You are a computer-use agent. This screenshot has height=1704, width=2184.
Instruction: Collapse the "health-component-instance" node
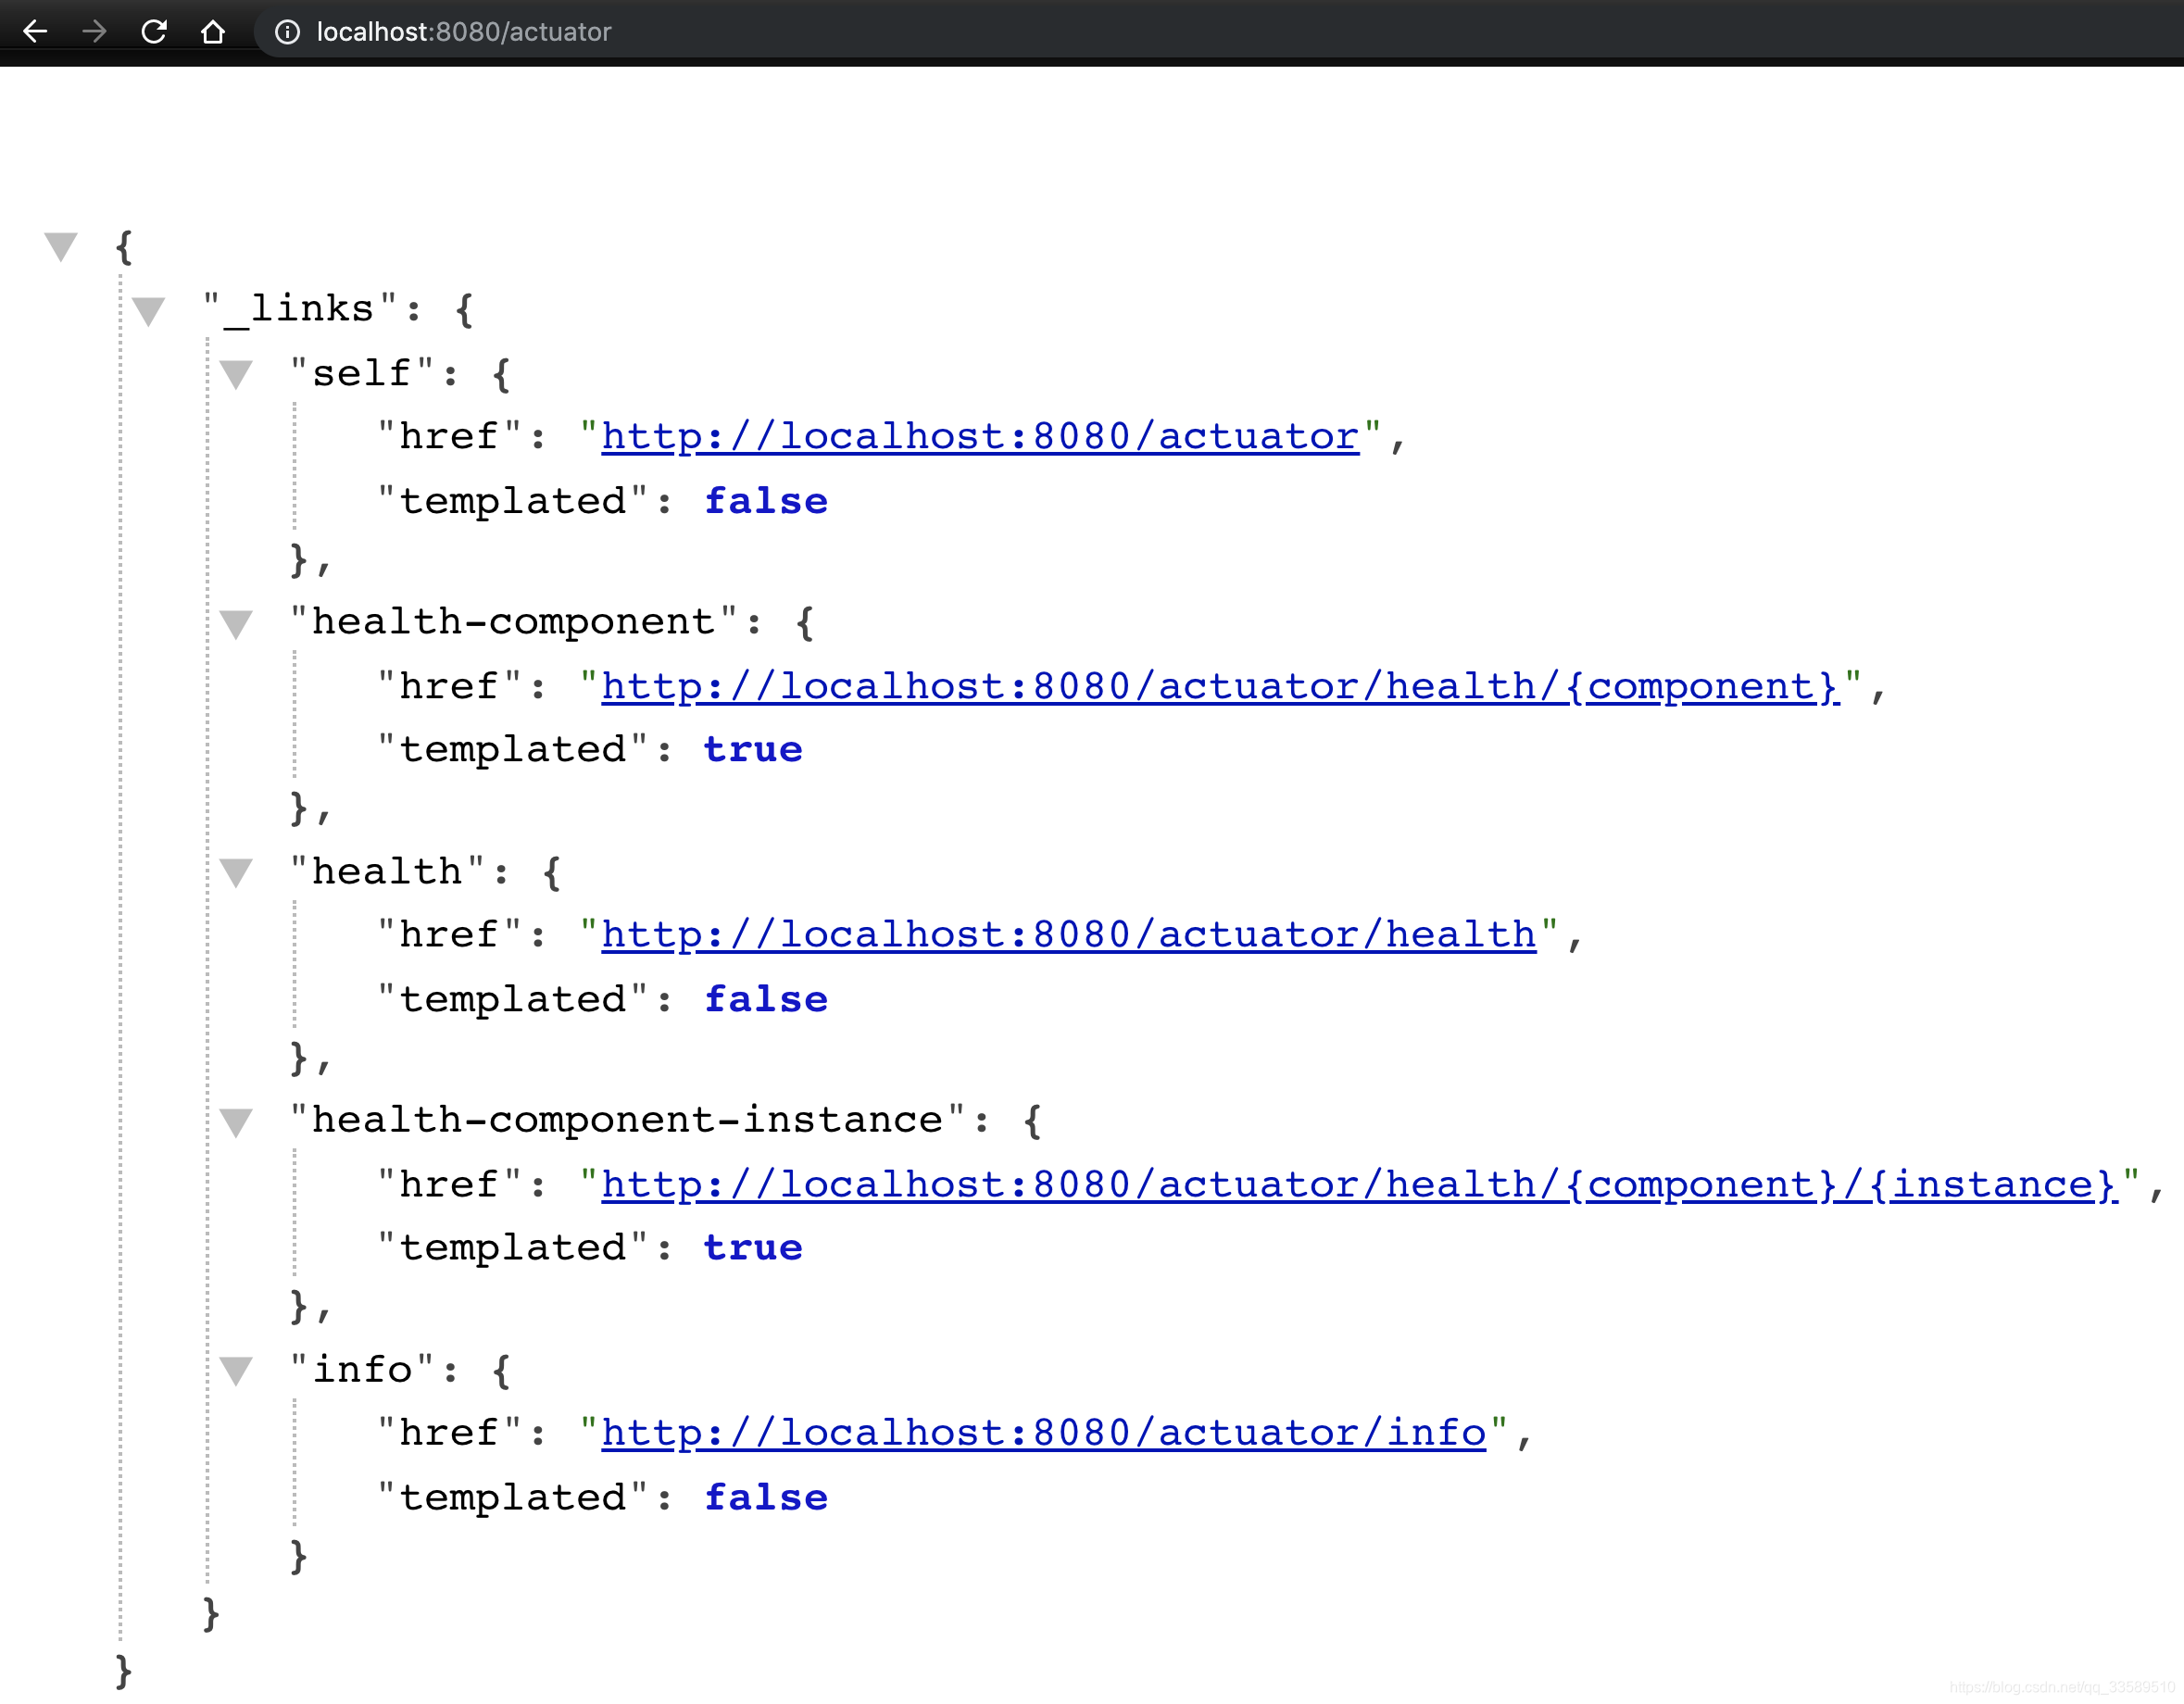coord(236,1121)
